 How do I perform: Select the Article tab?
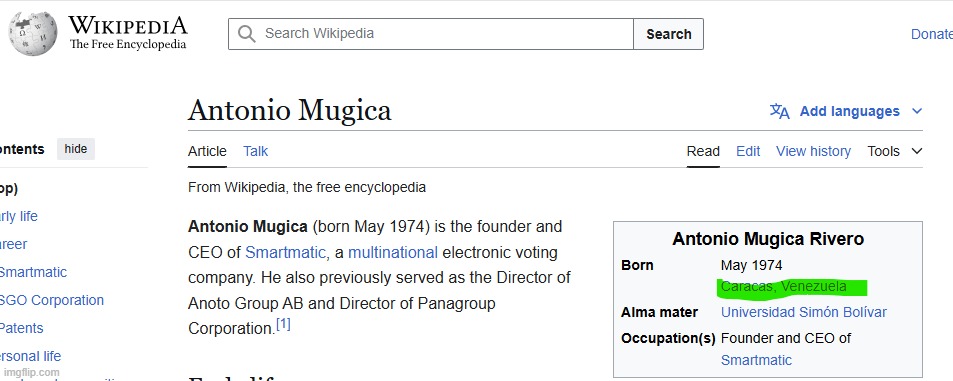point(207,151)
